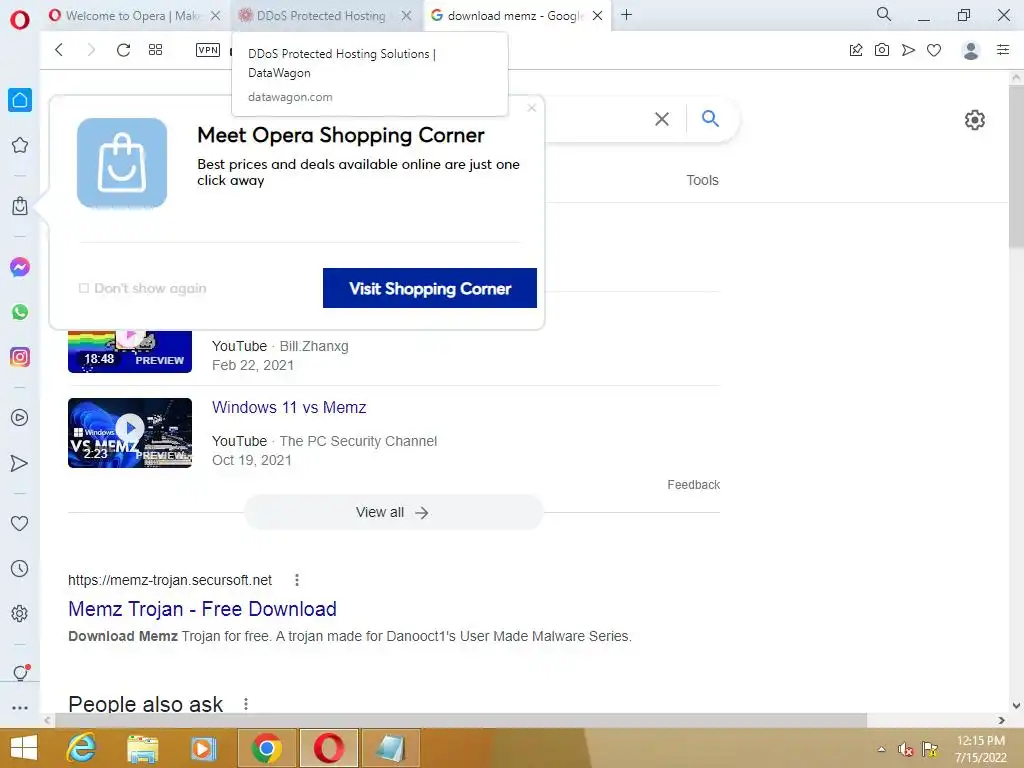This screenshot has height=768, width=1024.
Task: Open the Windows 11 vs Memz video link
Action: point(289,408)
